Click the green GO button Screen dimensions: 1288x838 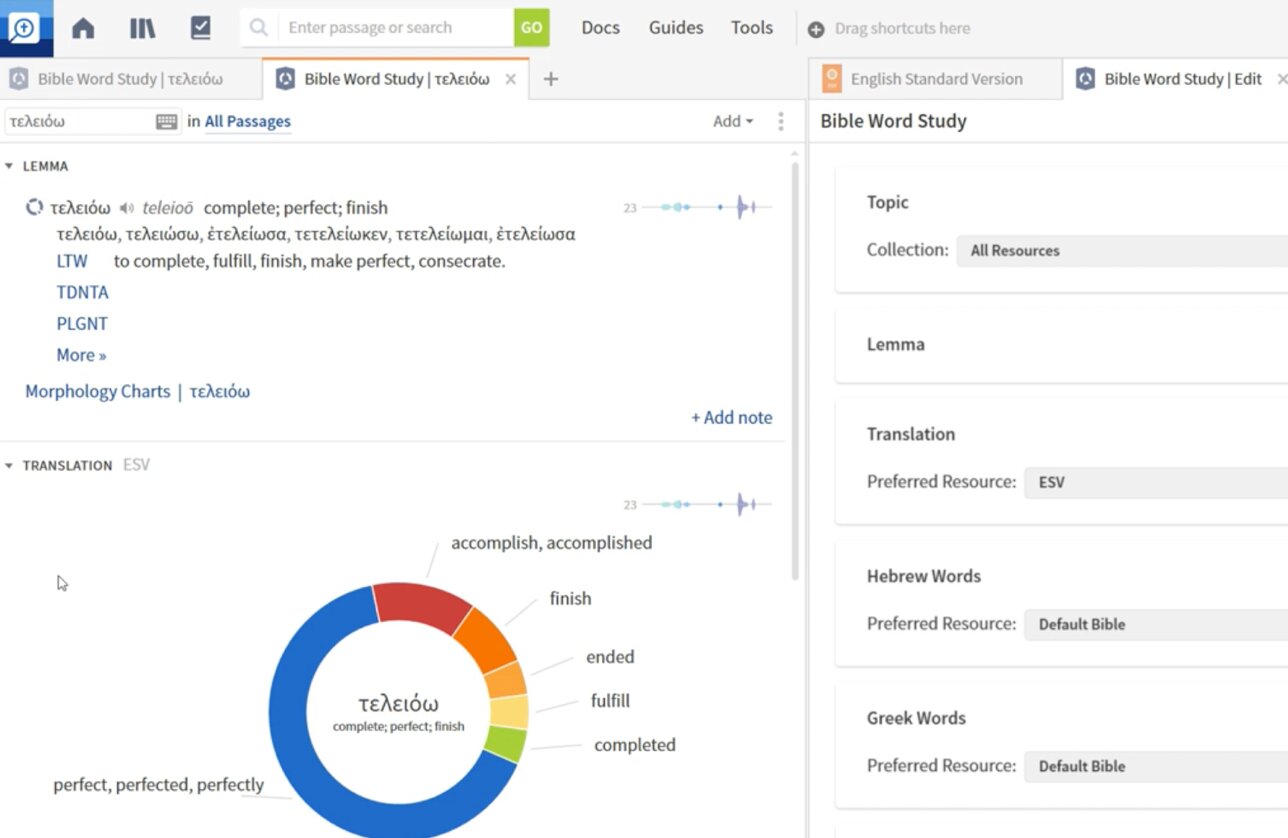pos(532,28)
